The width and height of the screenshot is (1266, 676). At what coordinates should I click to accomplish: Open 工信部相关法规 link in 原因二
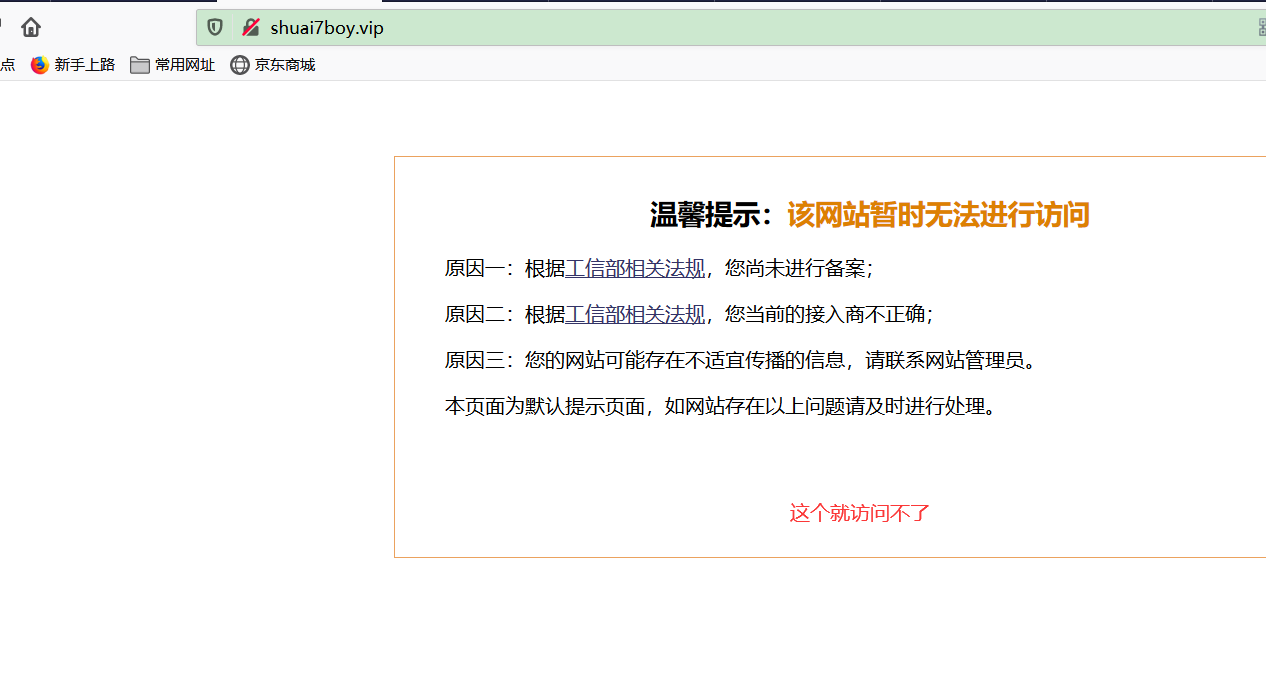(x=635, y=314)
